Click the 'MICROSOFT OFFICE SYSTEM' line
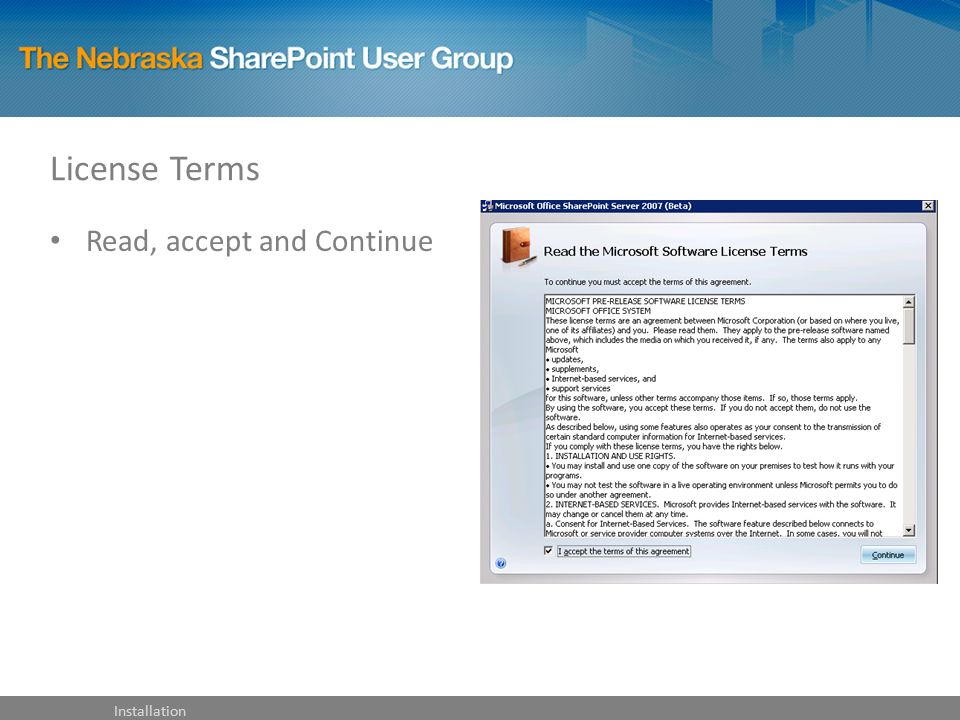 [x=598, y=311]
